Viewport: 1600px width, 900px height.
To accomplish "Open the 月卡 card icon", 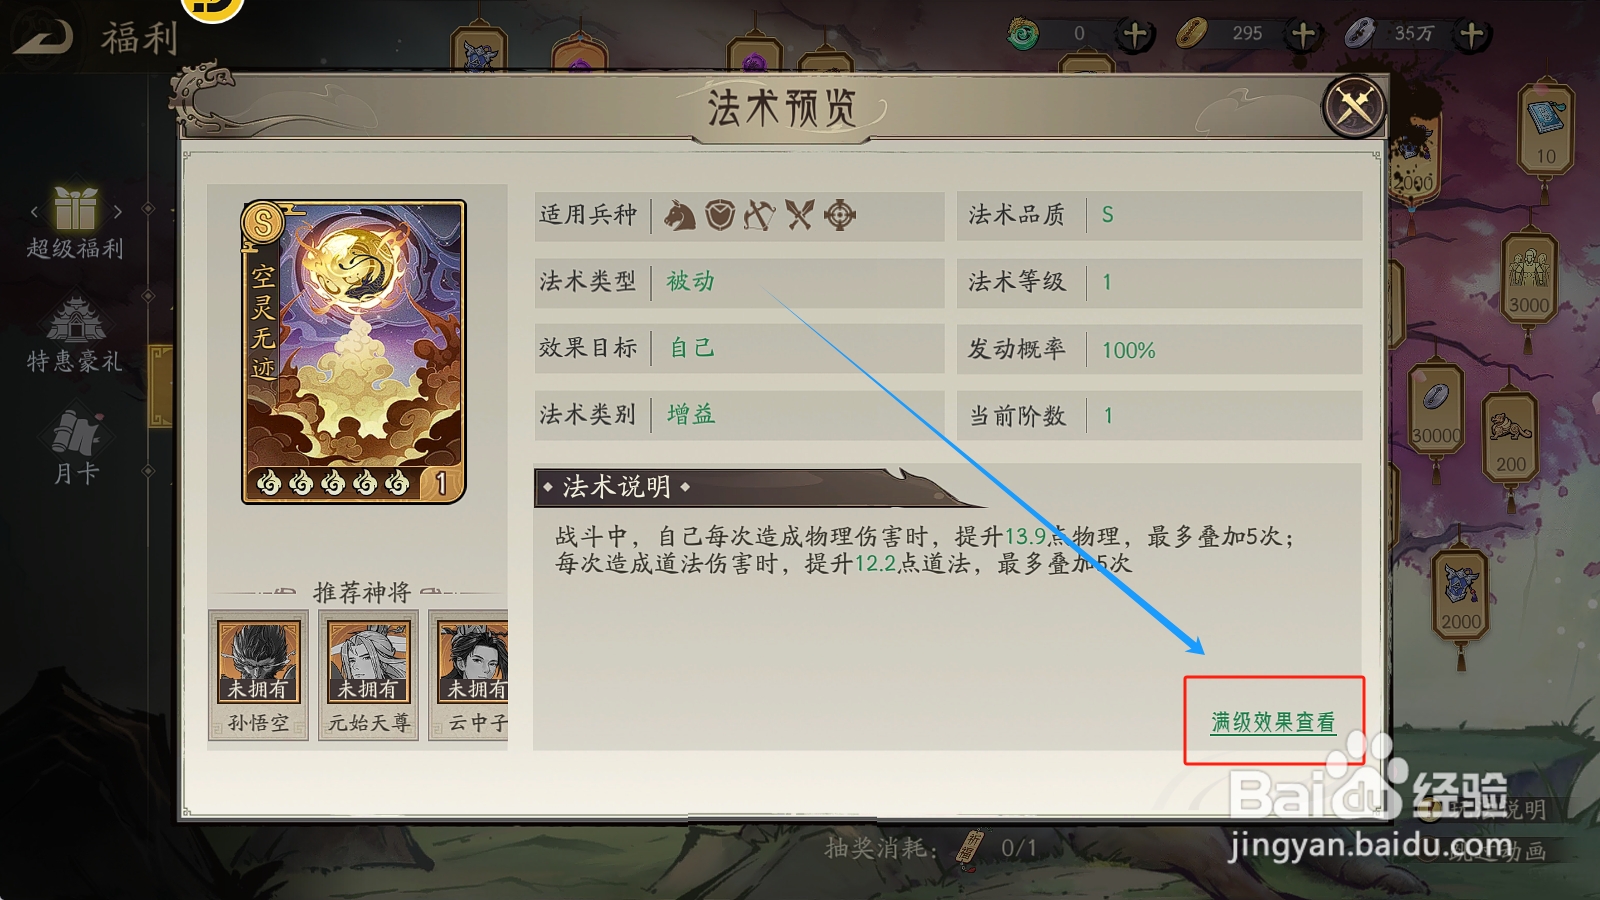I will (x=76, y=433).
